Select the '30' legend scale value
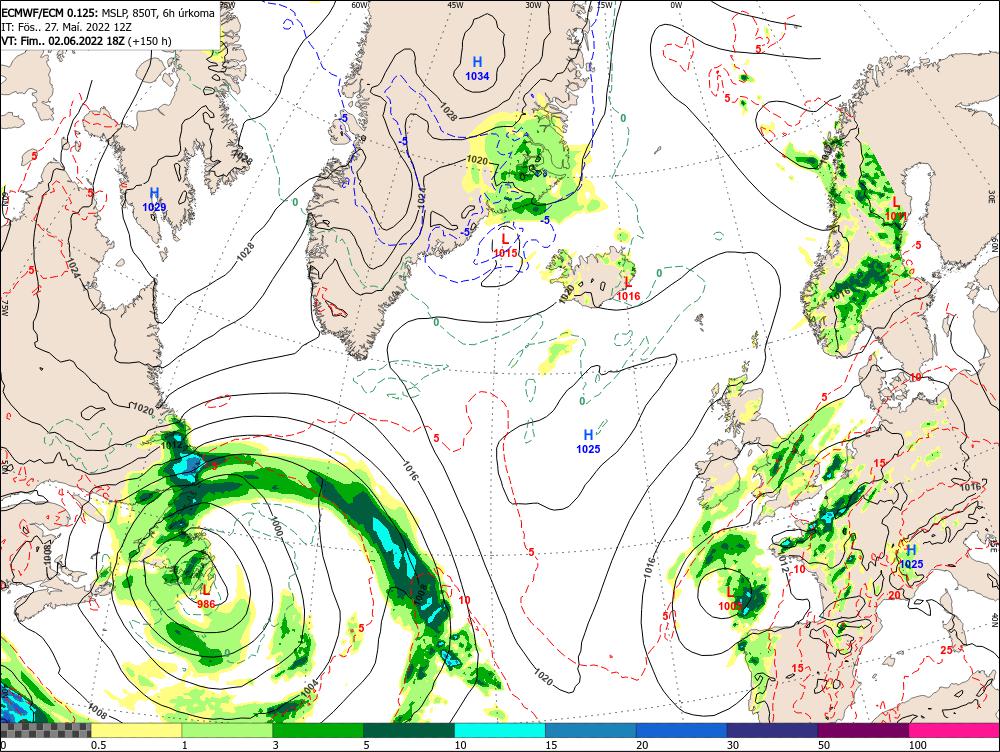This screenshot has height=752, width=1000. pyautogui.click(x=733, y=745)
